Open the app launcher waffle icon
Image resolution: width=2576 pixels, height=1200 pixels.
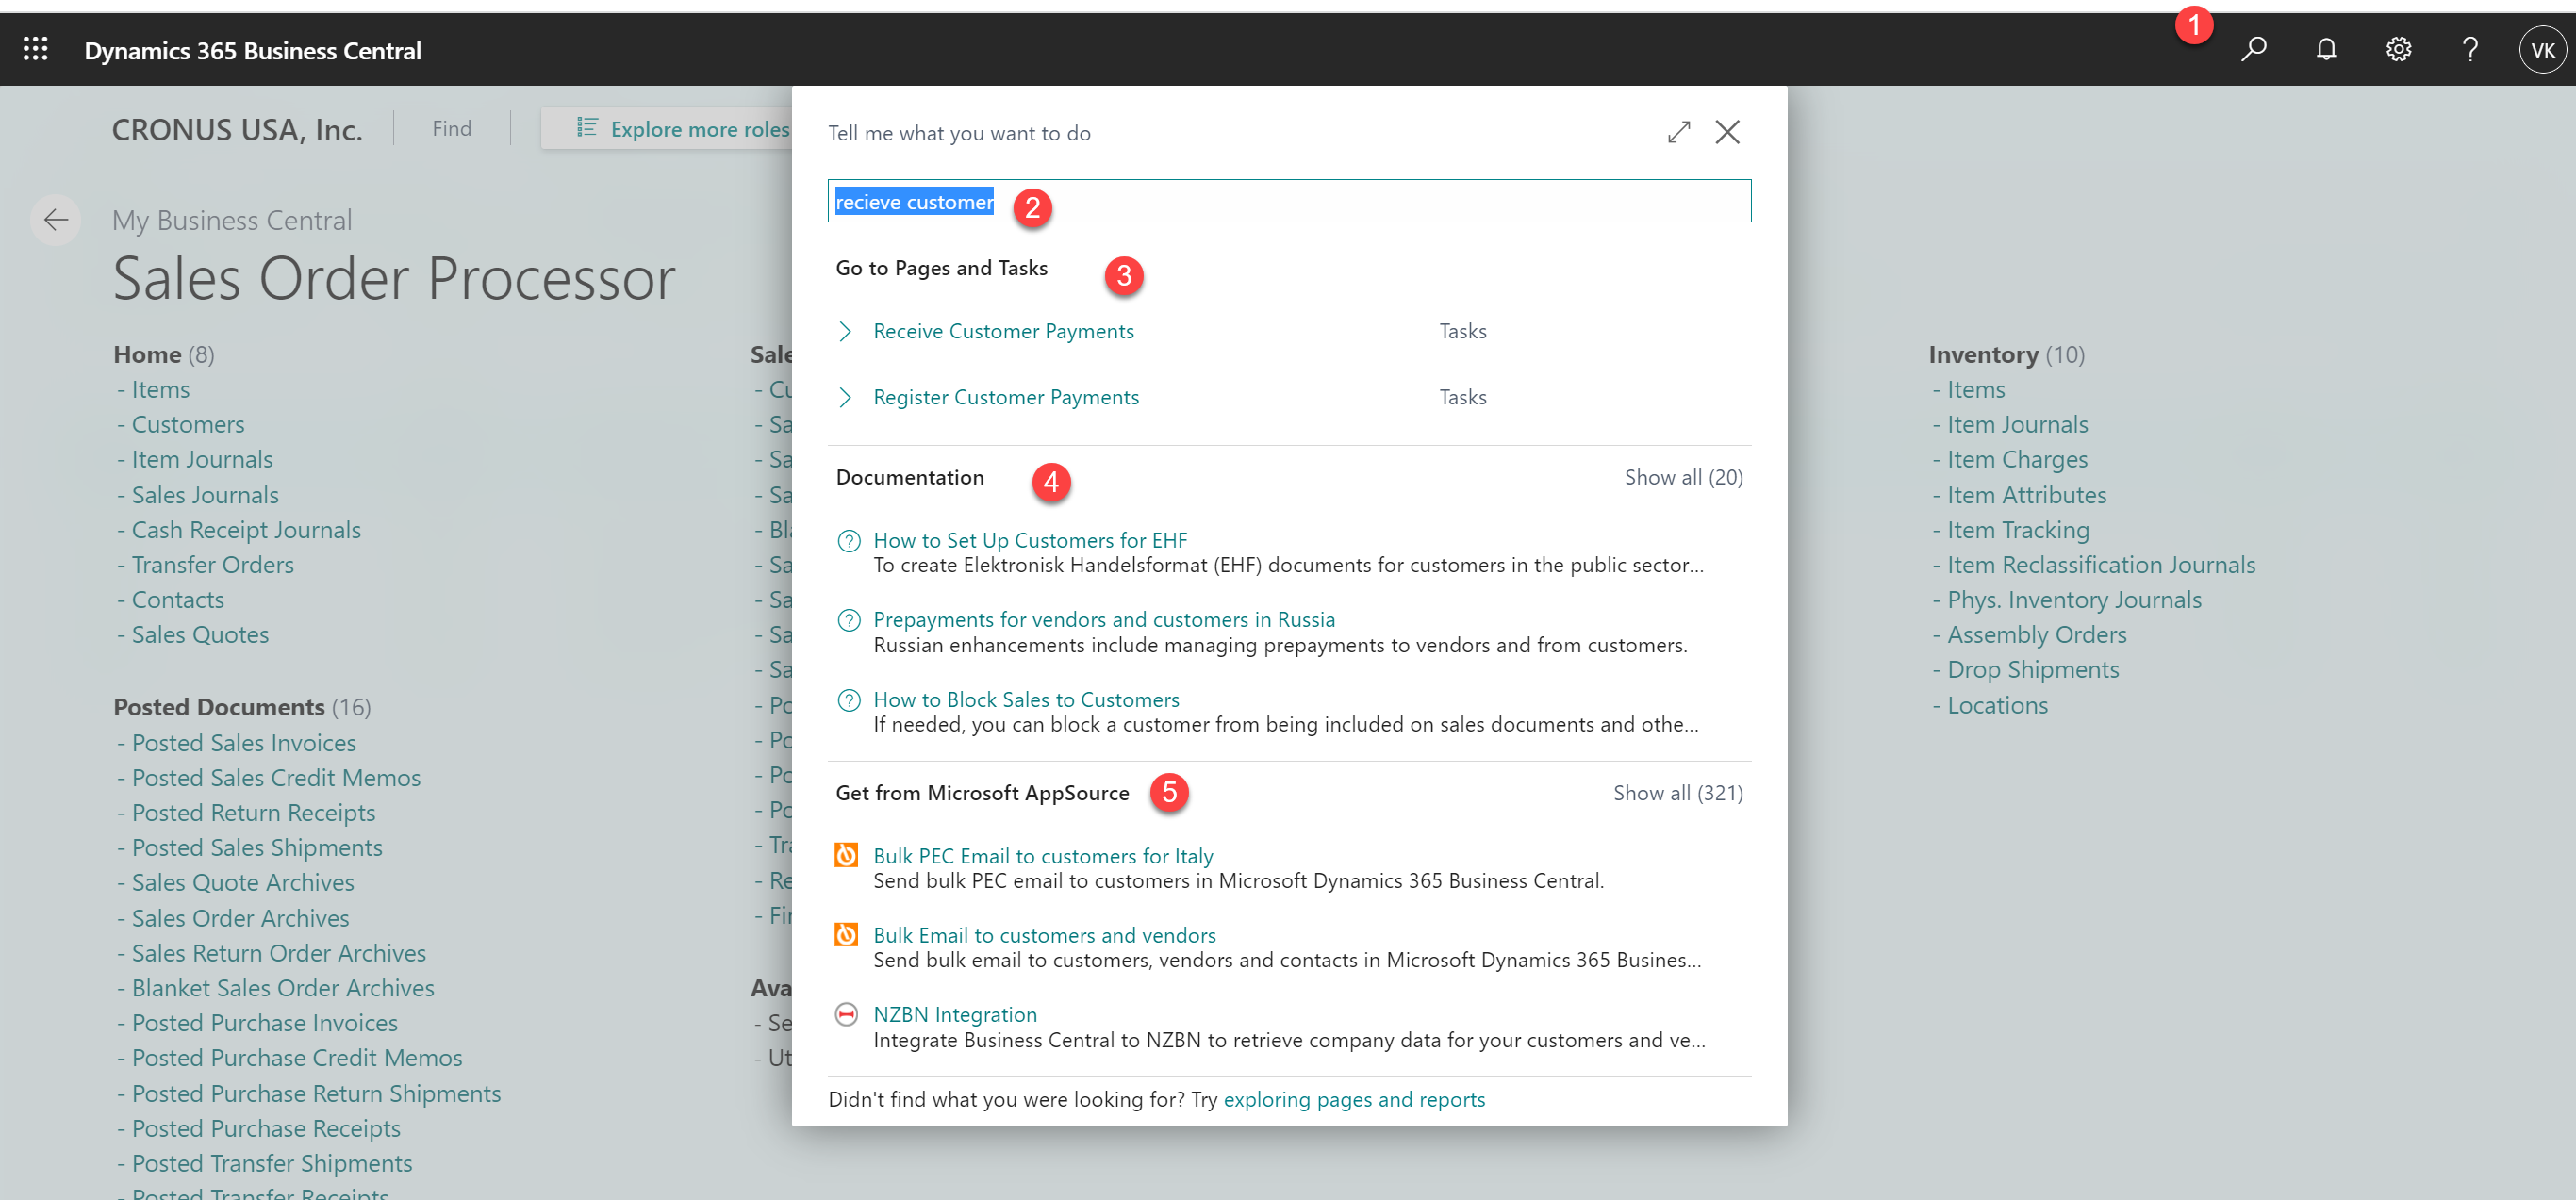[36, 49]
